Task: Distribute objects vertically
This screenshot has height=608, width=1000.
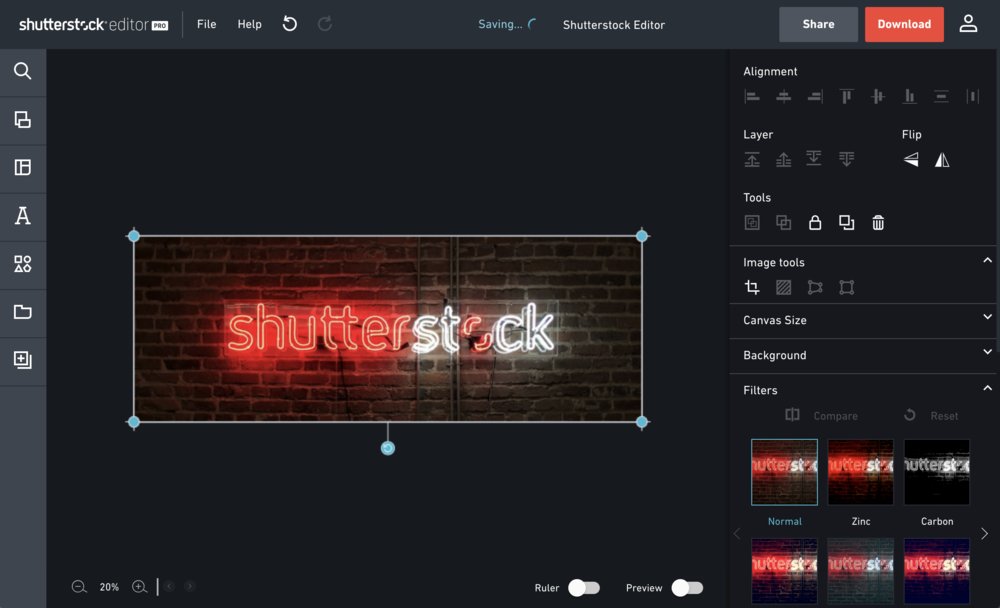Action: (x=941, y=96)
